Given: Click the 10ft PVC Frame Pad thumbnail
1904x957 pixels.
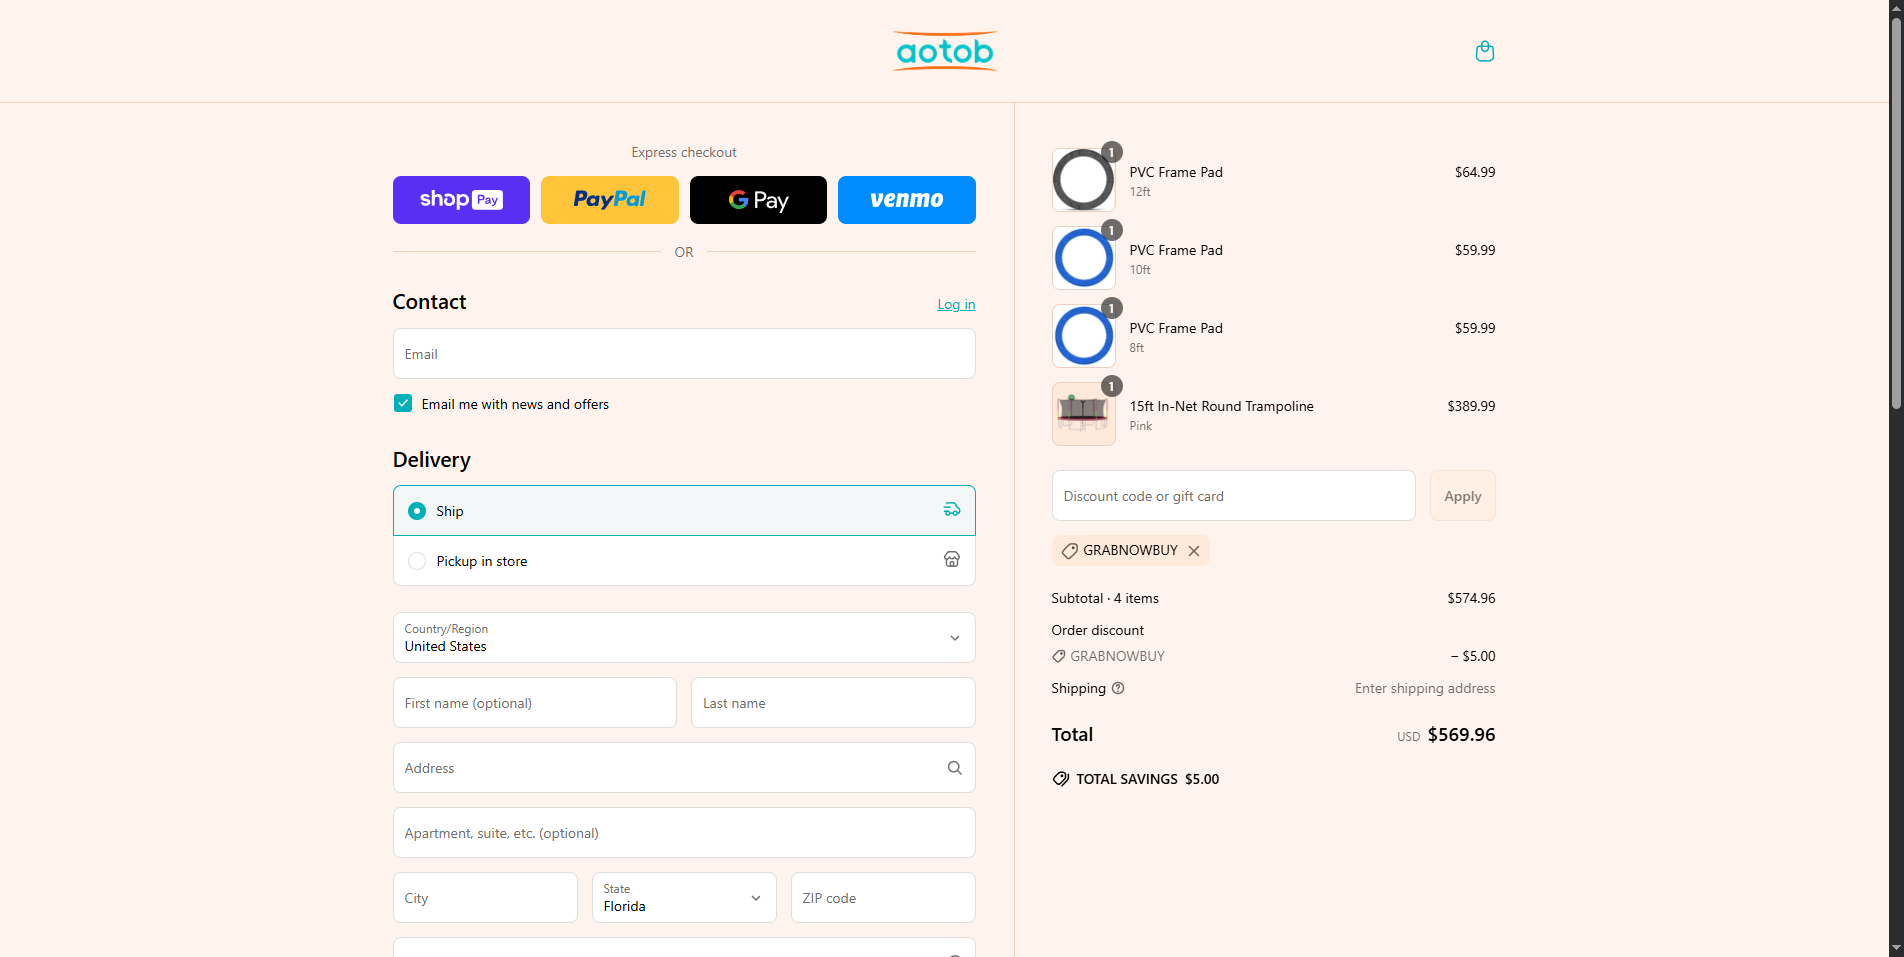Looking at the screenshot, I should click(x=1084, y=258).
